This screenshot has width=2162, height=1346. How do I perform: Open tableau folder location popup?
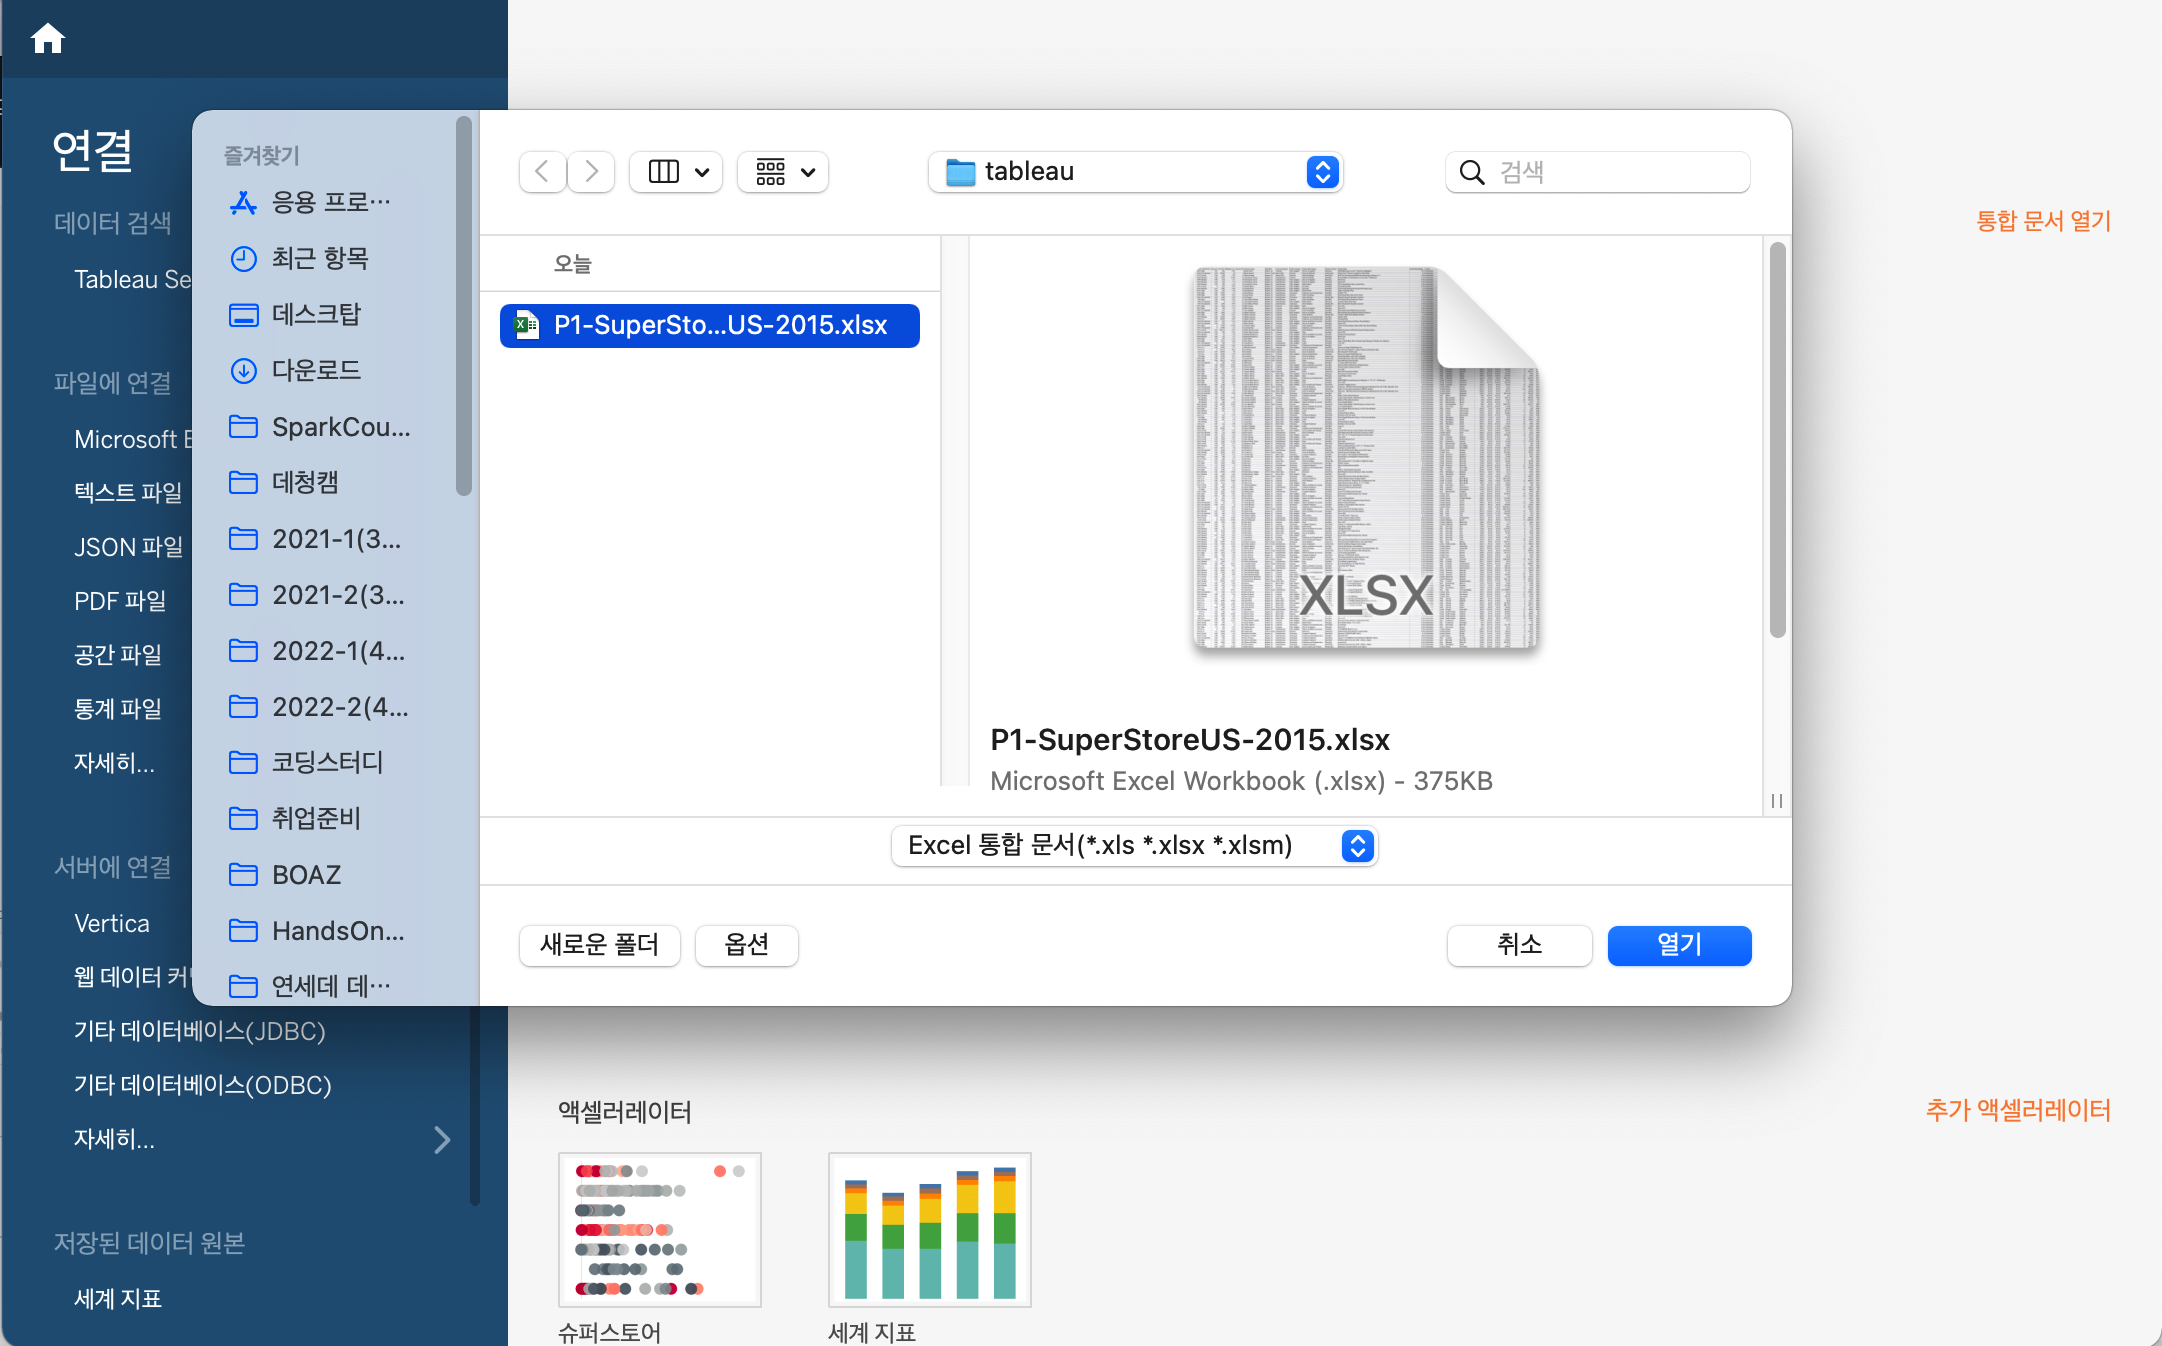pos(1135,172)
